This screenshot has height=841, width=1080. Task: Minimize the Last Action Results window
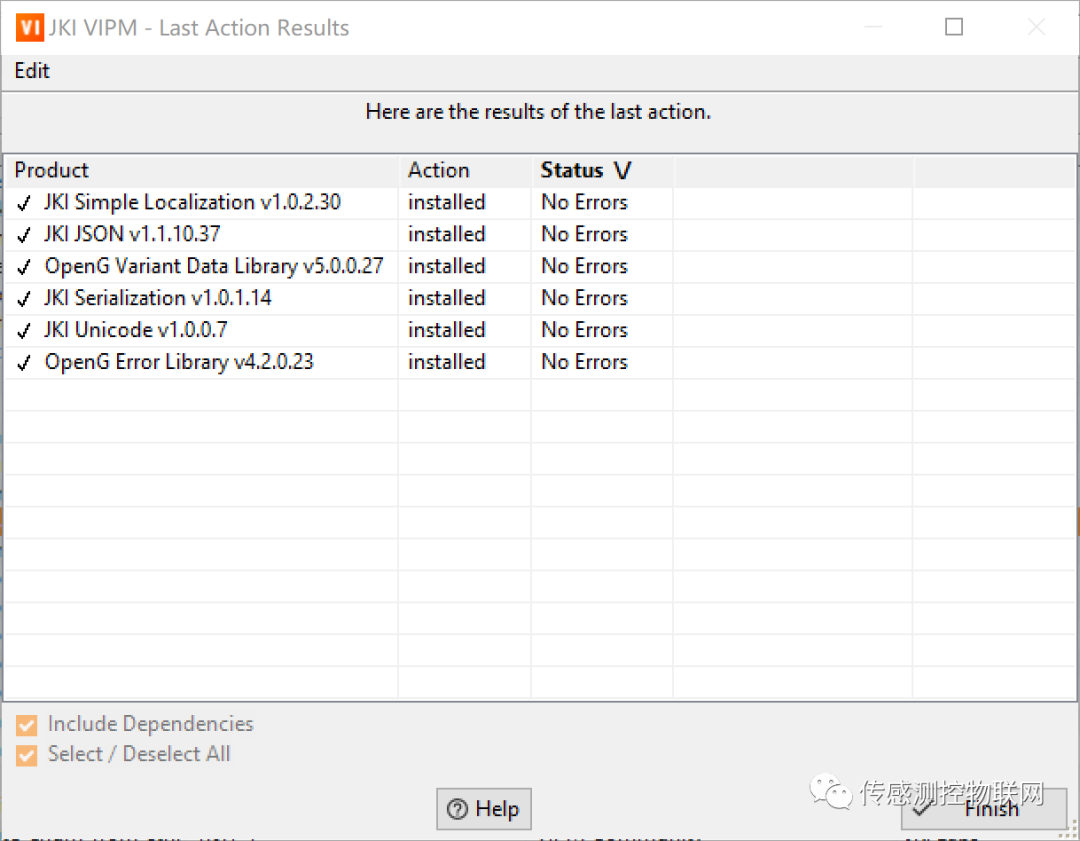(x=873, y=27)
